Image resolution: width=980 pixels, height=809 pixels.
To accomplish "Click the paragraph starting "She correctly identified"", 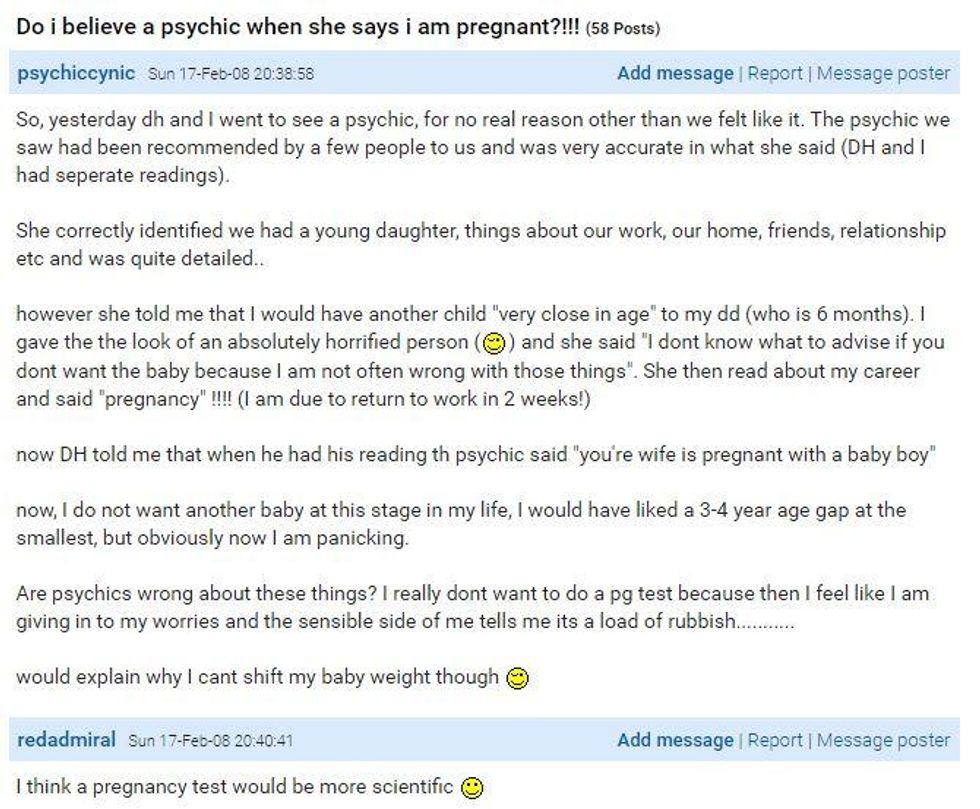I will (x=481, y=244).
